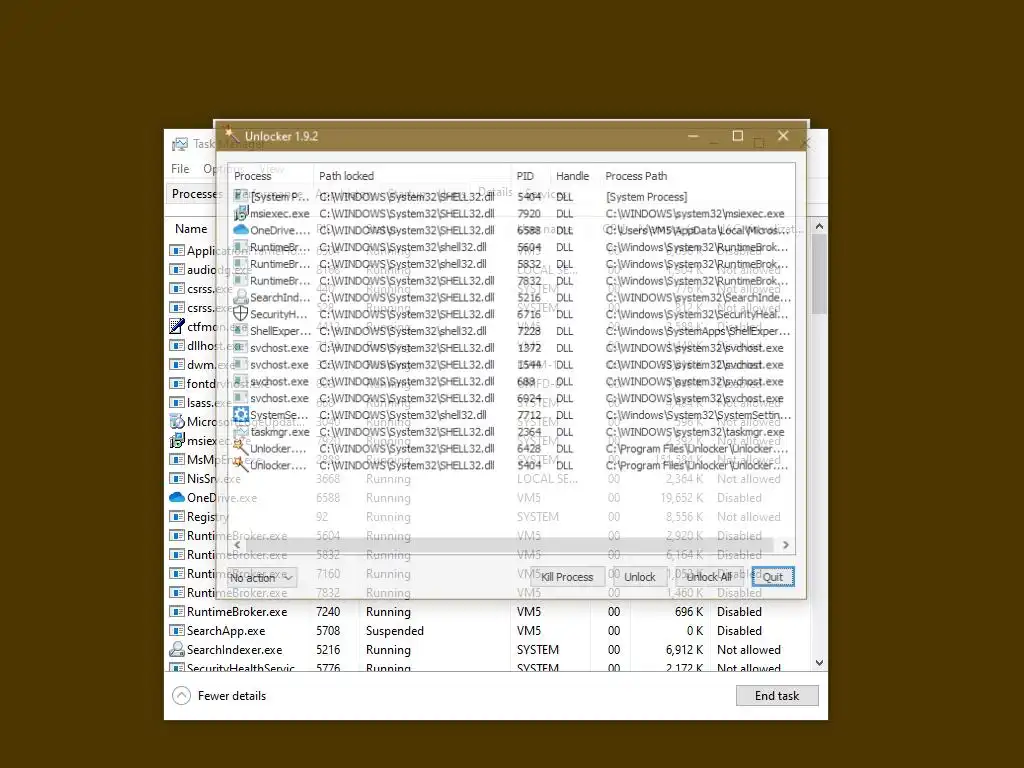The image size is (1024, 768).
Task: Select Unlocker wand icon with PID 6428
Action: click(x=240, y=449)
